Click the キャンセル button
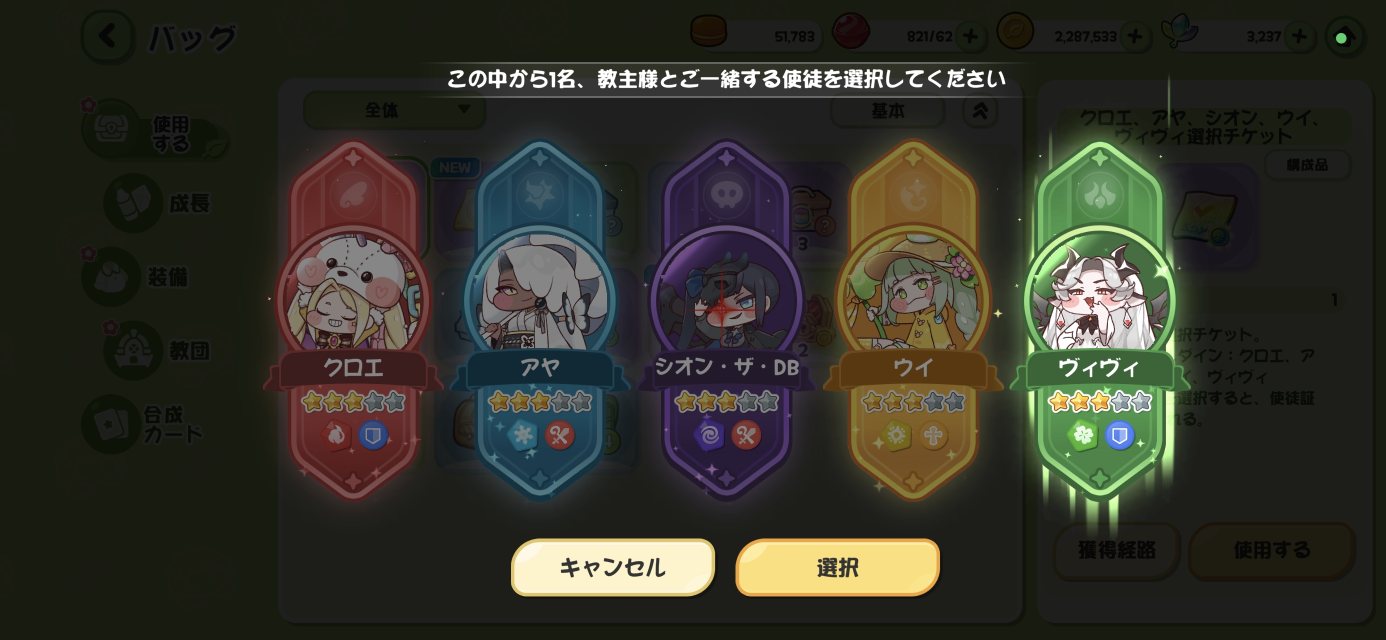1386x640 pixels. pos(613,568)
